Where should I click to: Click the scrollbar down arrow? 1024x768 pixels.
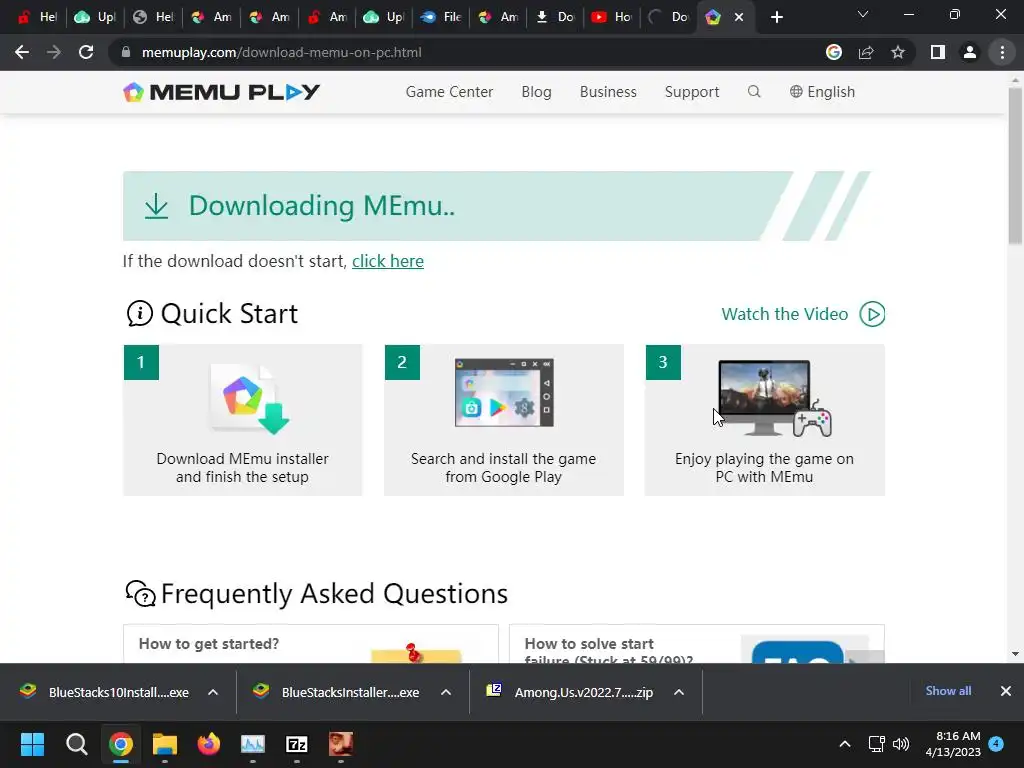click(x=1015, y=654)
